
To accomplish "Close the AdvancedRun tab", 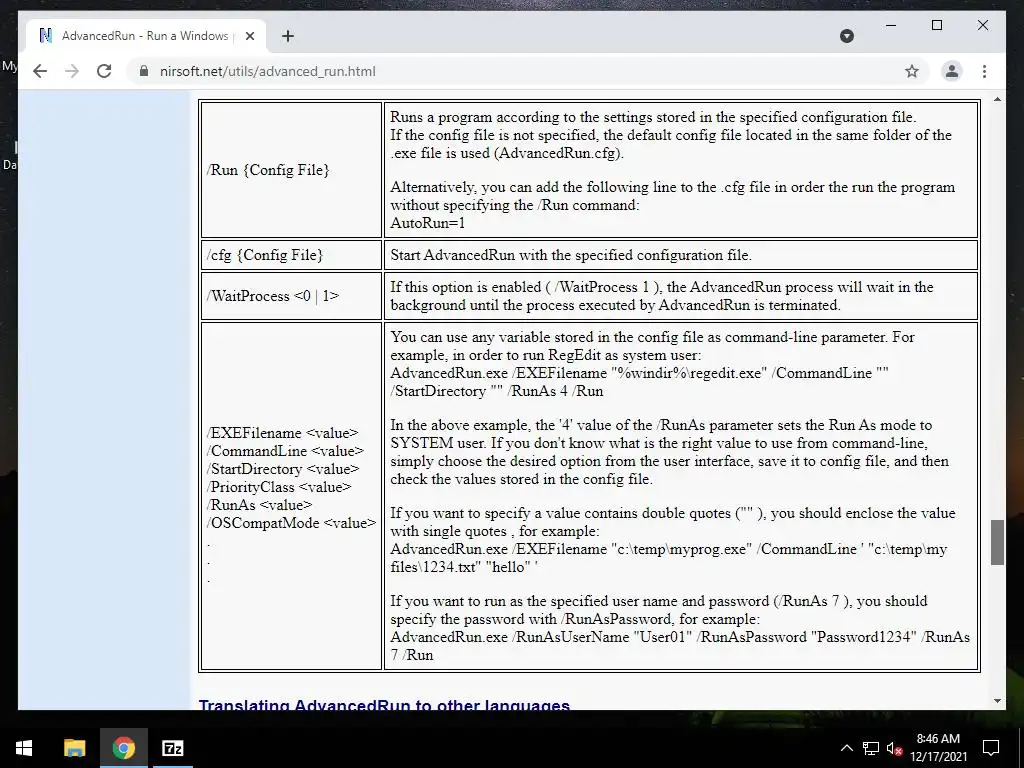I will click(249, 36).
